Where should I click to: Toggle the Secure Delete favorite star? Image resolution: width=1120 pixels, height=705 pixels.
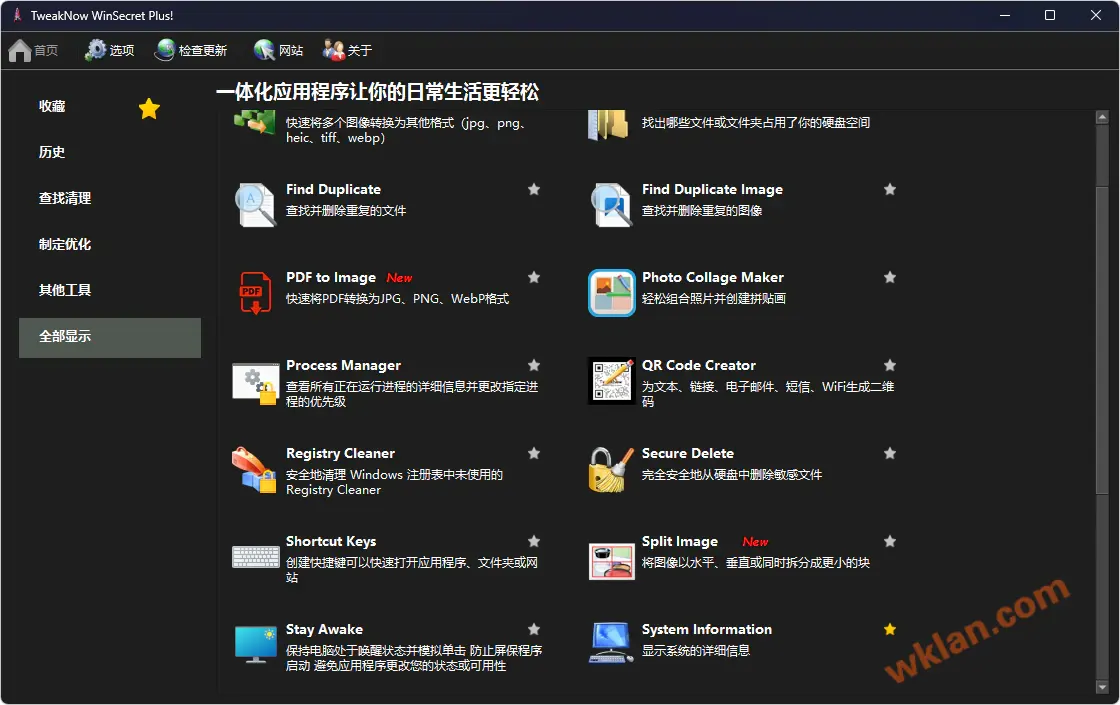tap(889, 453)
